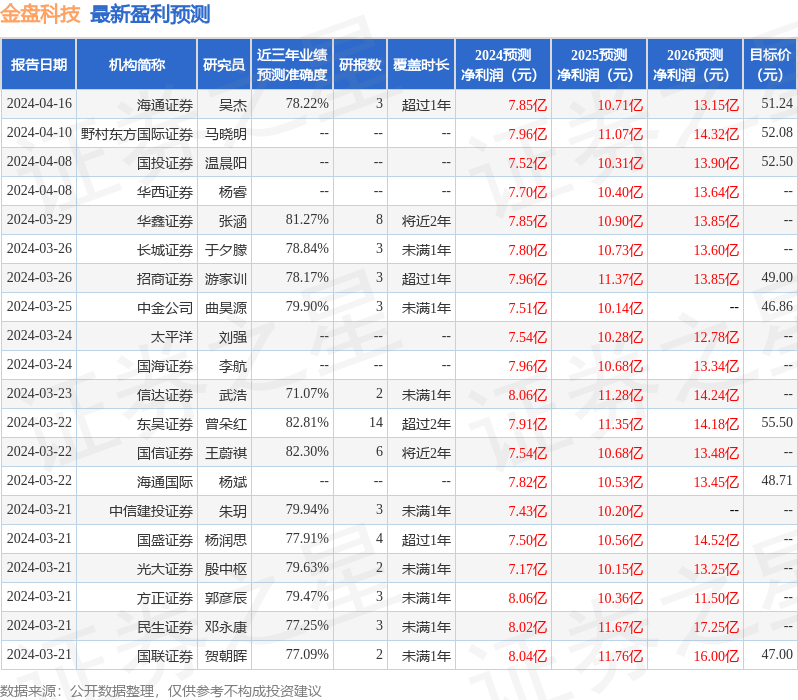Click 东吴证券's coverage 超过2年
The width and height of the screenshot is (798, 700).
click(x=426, y=424)
